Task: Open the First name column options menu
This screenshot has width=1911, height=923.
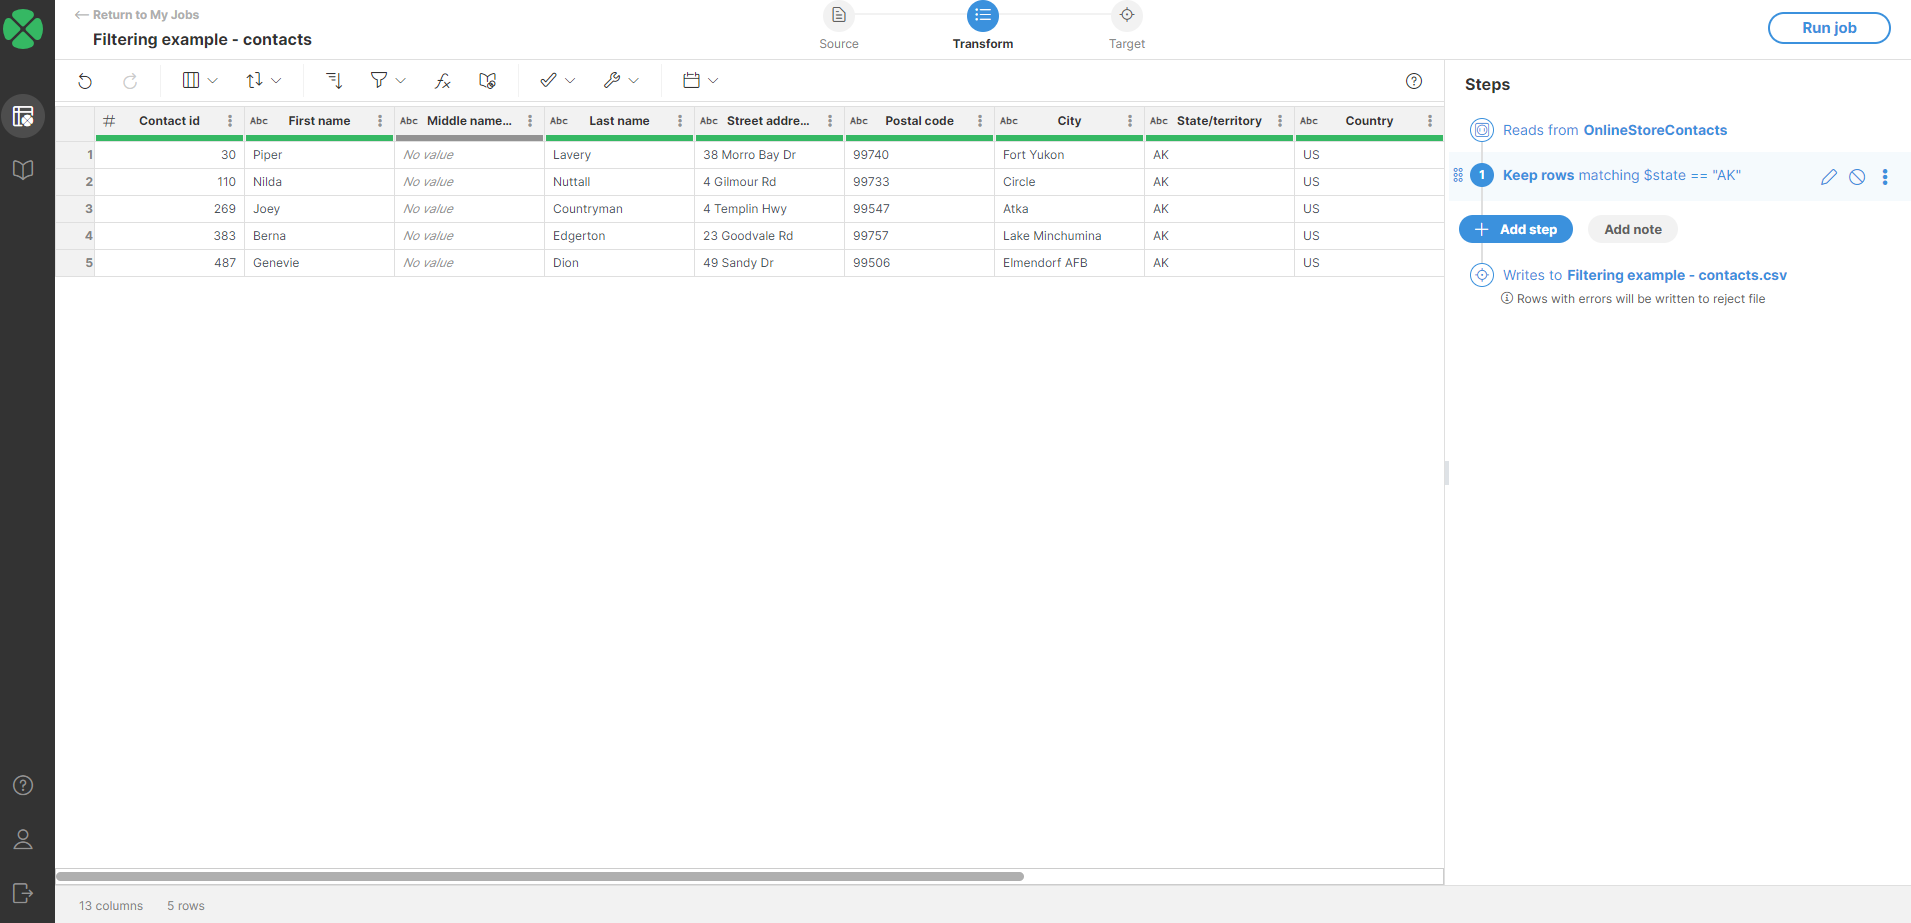Action: 380,121
